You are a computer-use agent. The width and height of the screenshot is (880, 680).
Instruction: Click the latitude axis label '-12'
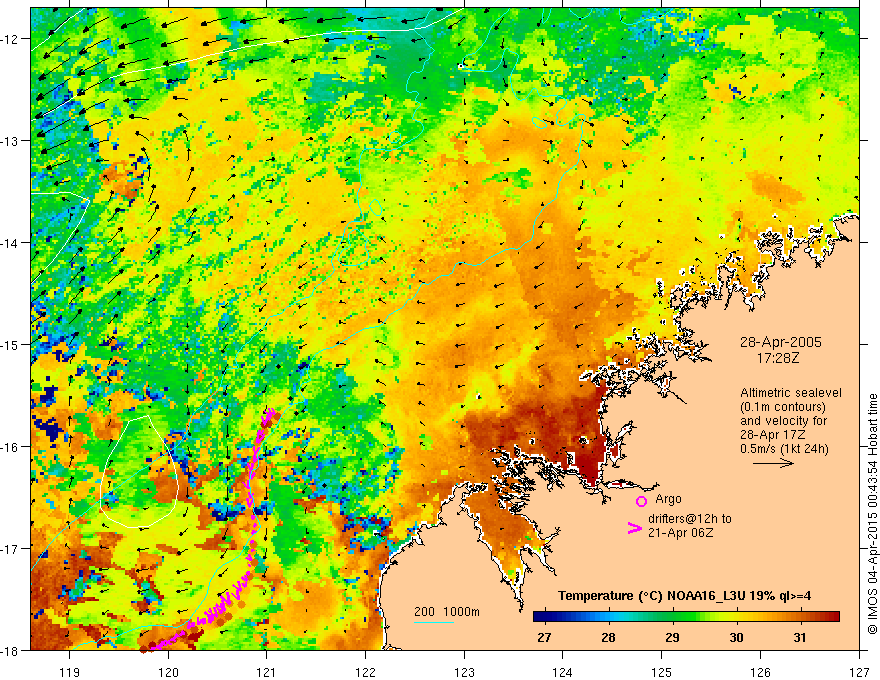coord(10,39)
